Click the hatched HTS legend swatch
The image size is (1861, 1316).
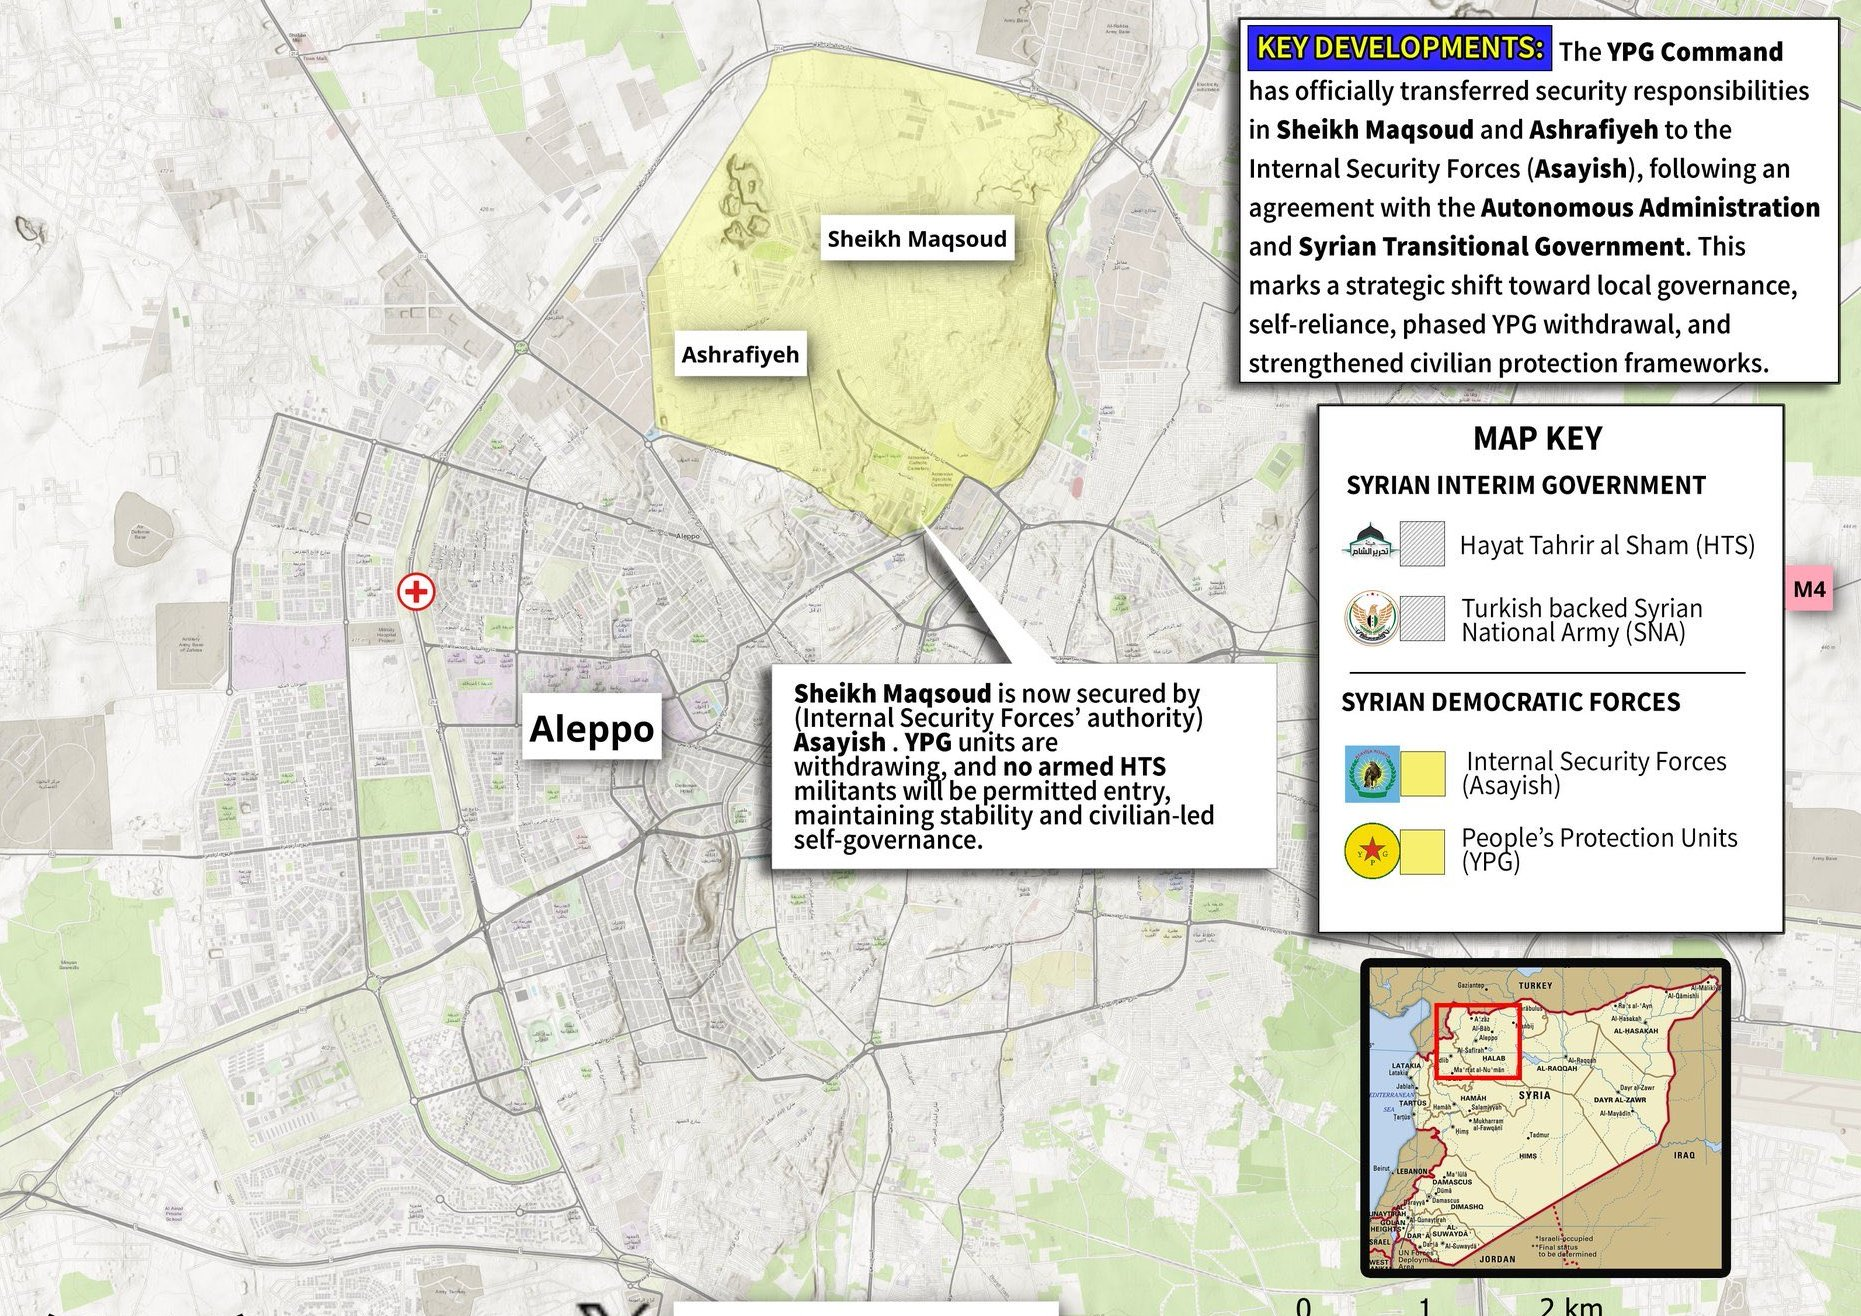1421,544
